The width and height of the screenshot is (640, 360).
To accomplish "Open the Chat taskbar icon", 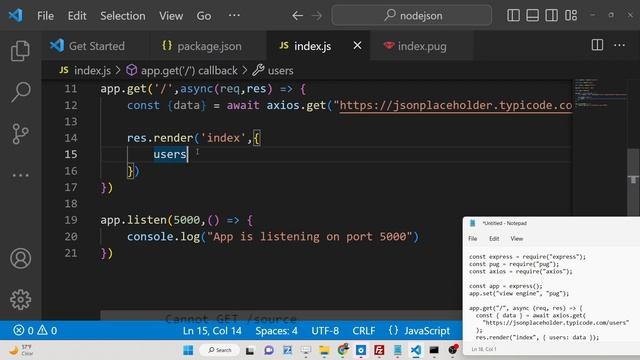I will [269, 350].
